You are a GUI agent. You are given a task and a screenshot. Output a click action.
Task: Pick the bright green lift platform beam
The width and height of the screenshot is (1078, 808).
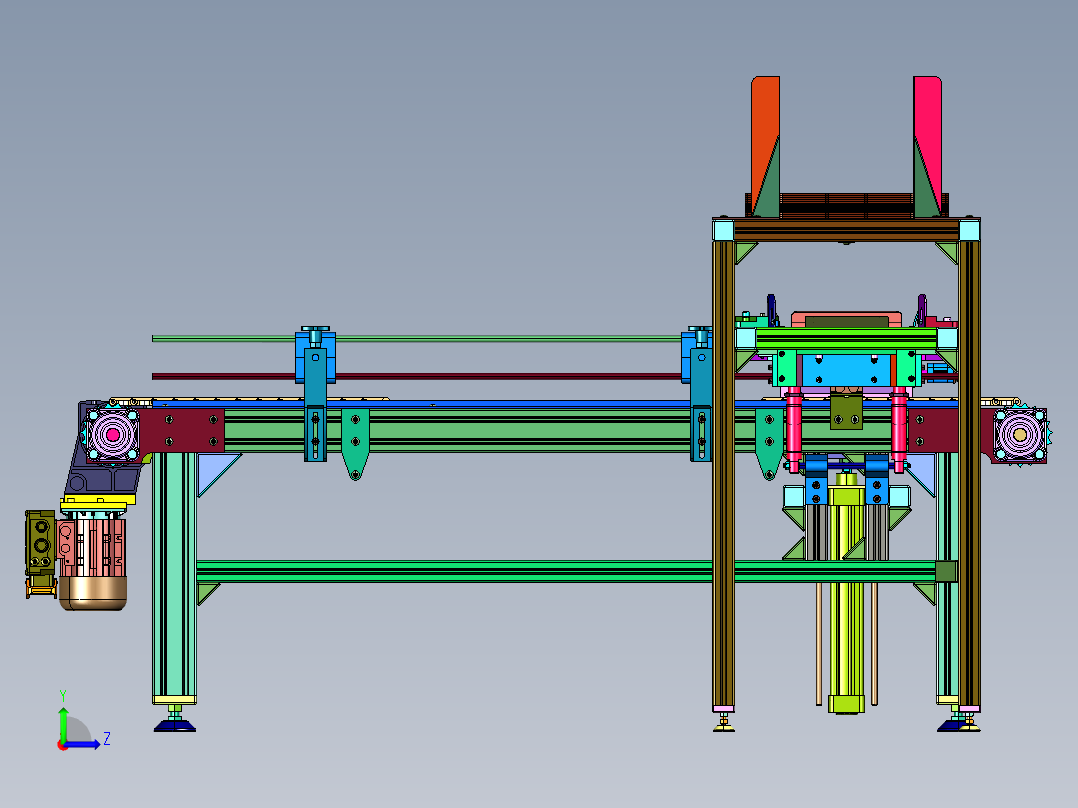[846, 338]
